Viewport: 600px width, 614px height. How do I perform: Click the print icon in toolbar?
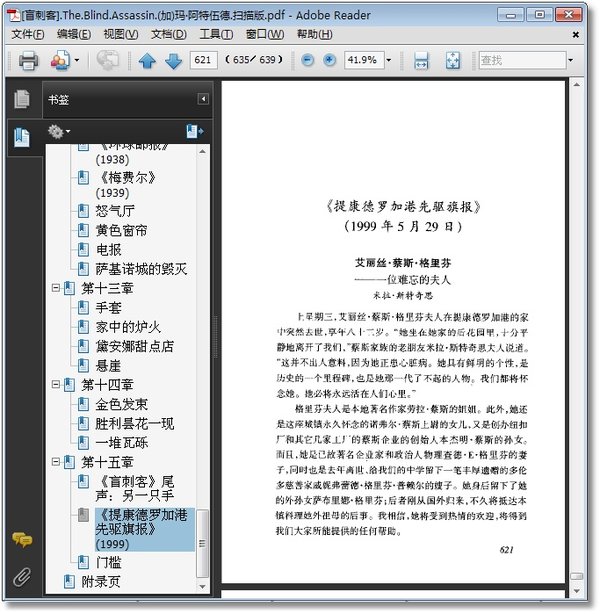point(29,61)
